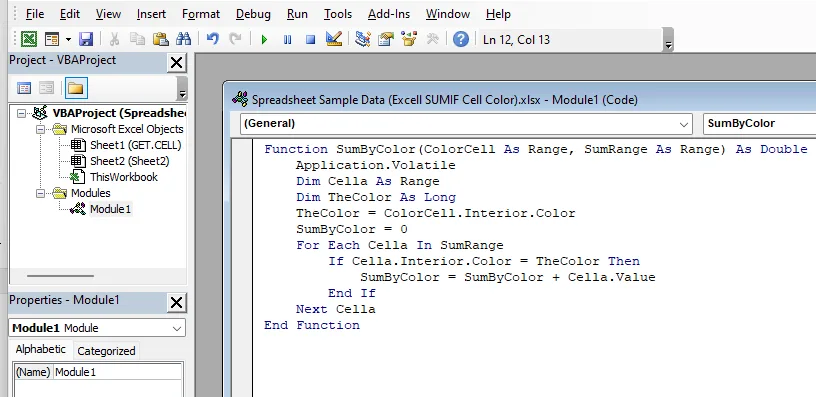Open the File menu
The width and height of the screenshot is (816, 397).
coord(35,14)
